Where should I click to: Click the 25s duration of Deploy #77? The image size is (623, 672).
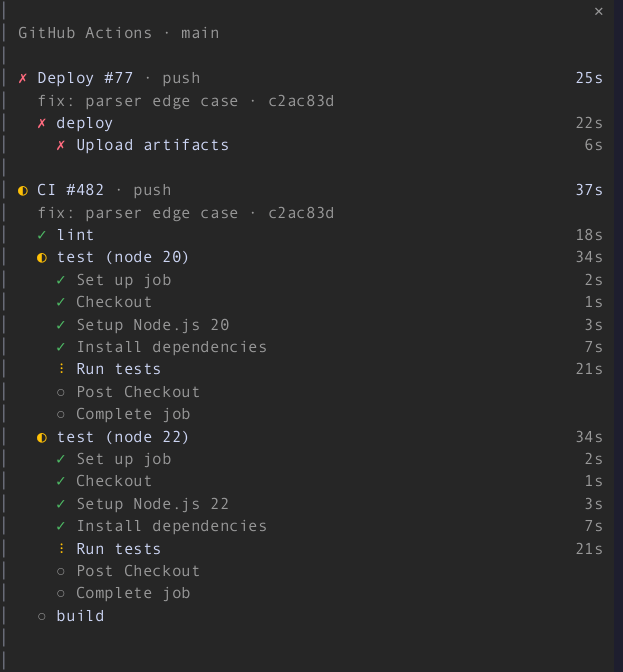(589, 78)
